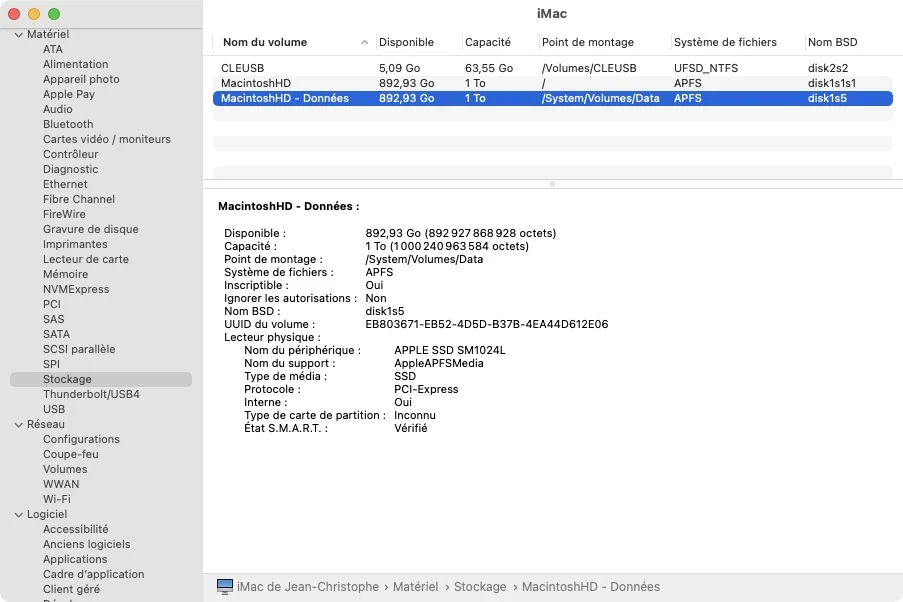Image resolution: width=903 pixels, height=602 pixels.
Task: Click Stockage in the path bar
Action: pos(480,586)
